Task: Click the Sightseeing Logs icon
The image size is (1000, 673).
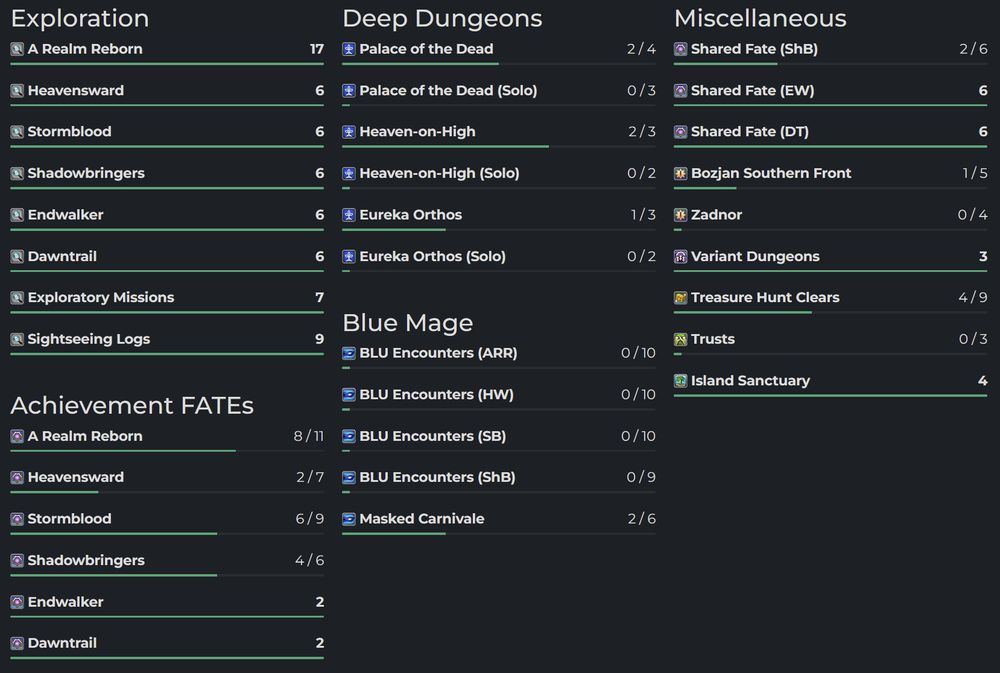Action: (17, 339)
